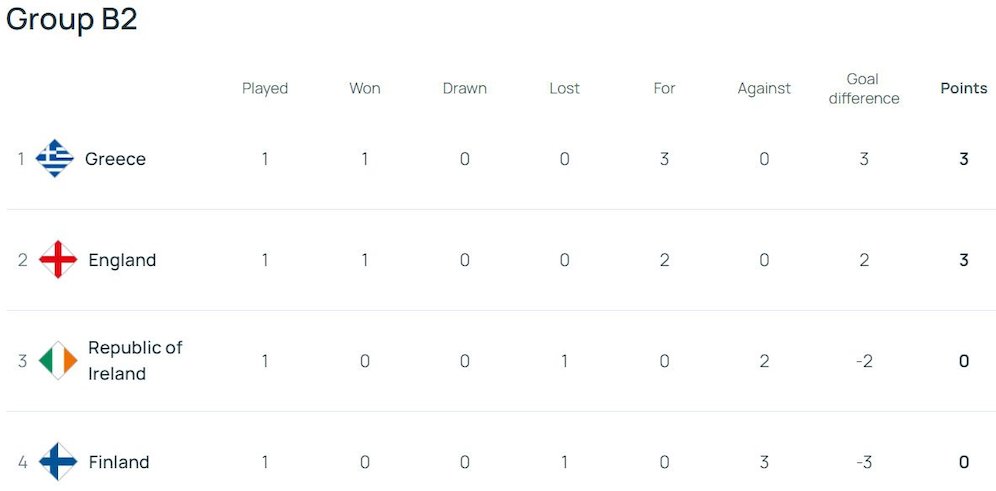Click the For column header

[x=665, y=88]
